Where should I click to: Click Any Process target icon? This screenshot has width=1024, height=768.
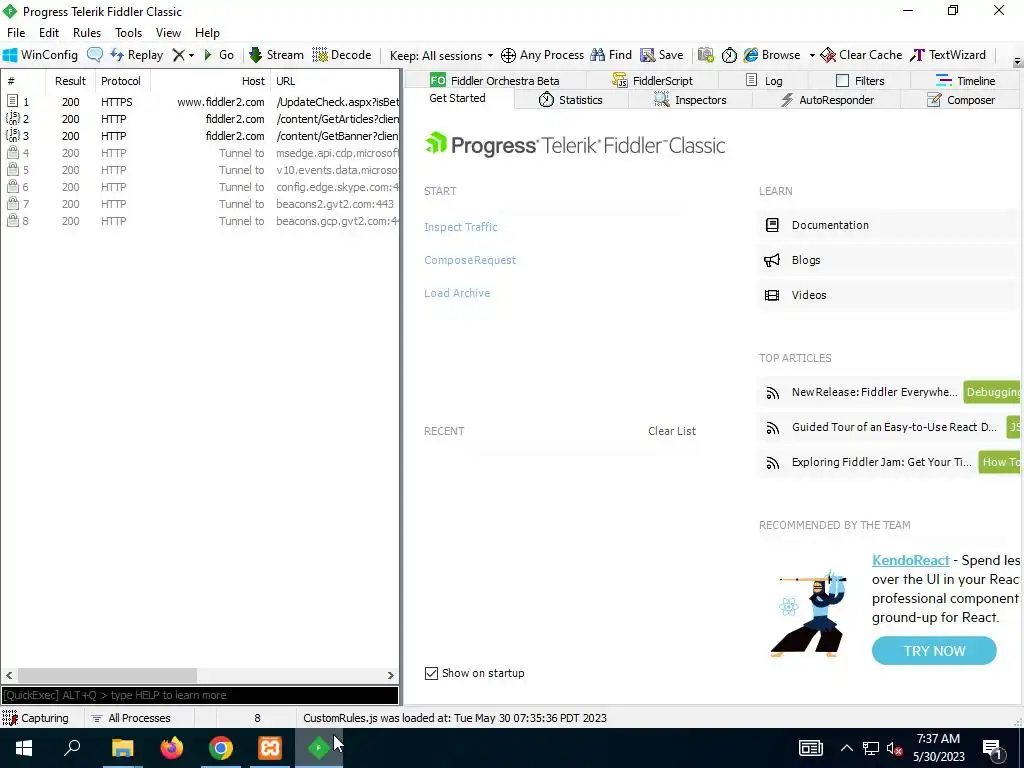[x=542, y=55]
